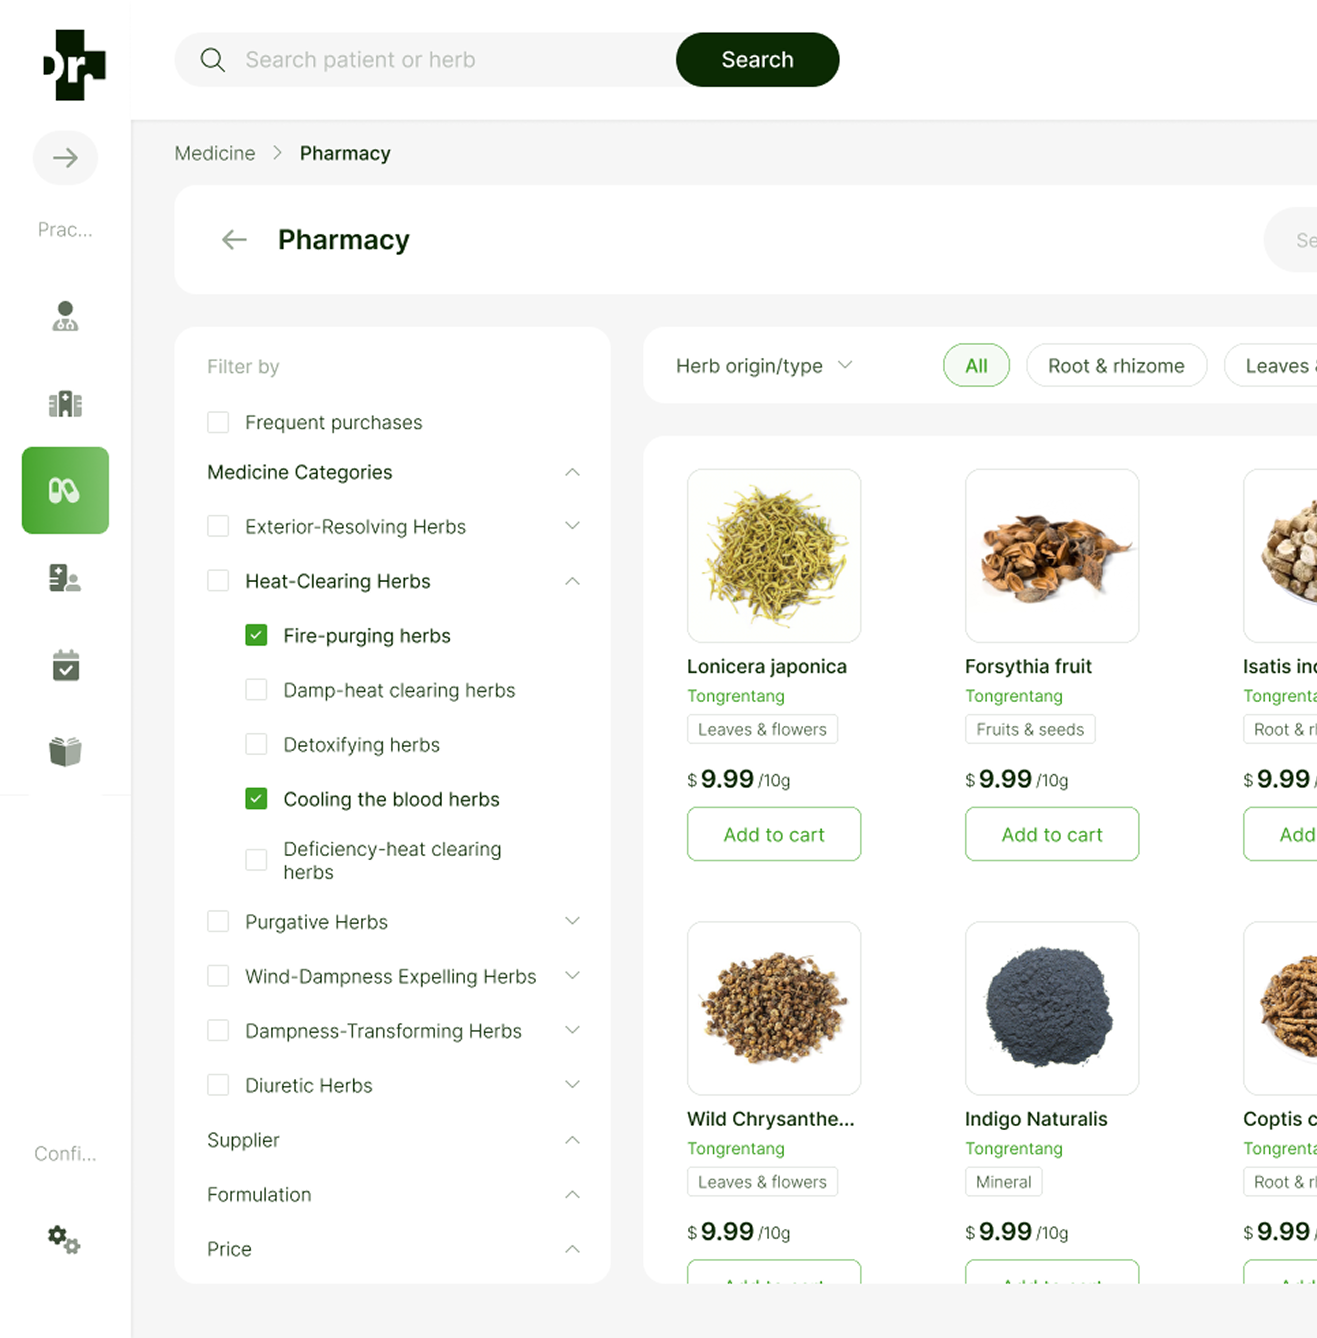Check Purgative Herbs checkbox
Image resolution: width=1317 pixels, height=1338 pixels.
[x=218, y=921]
